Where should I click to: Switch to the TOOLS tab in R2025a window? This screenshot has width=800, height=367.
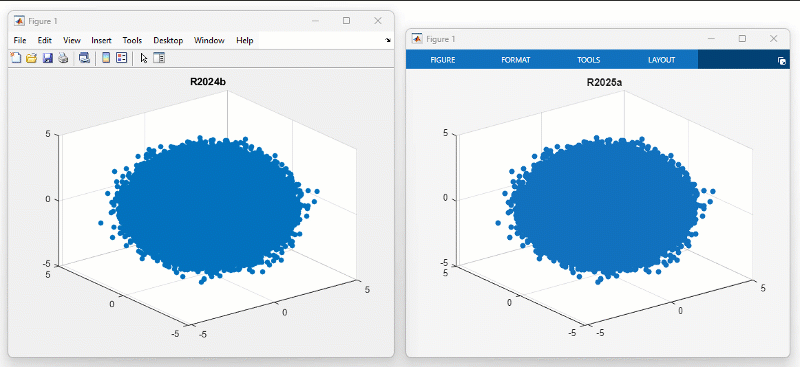(x=589, y=60)
